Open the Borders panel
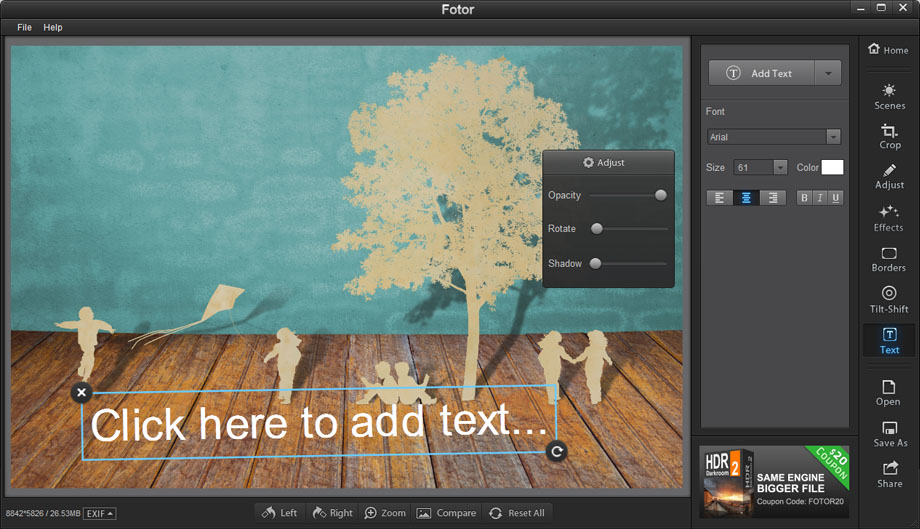Viewport: 920px width, 529px height. 888,259
